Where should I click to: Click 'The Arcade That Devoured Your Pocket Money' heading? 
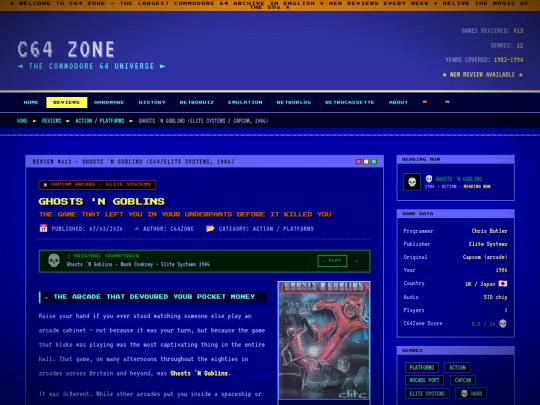click(x=154, y=297)
